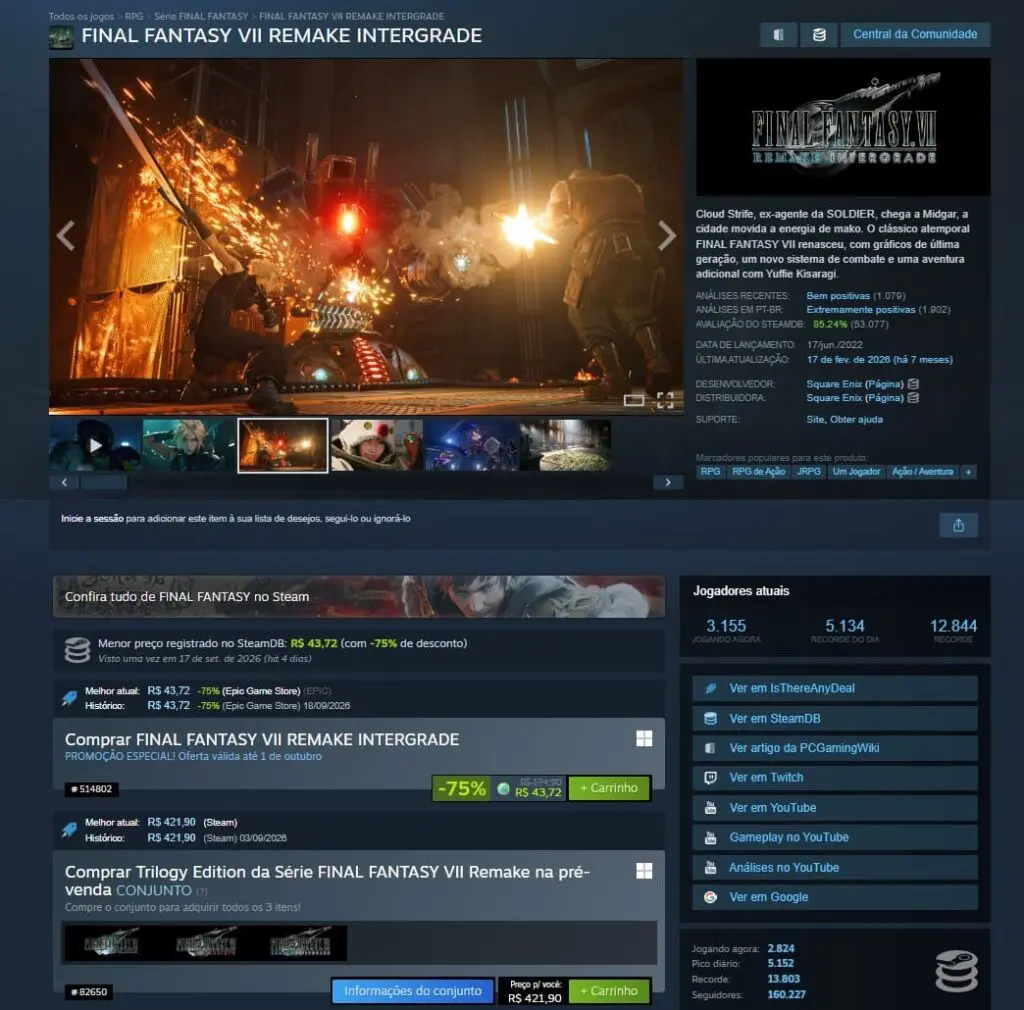The image size is (1024, 1010).
Task: Select Cloud close-up screenshot thumbnail
Action: 189,445
